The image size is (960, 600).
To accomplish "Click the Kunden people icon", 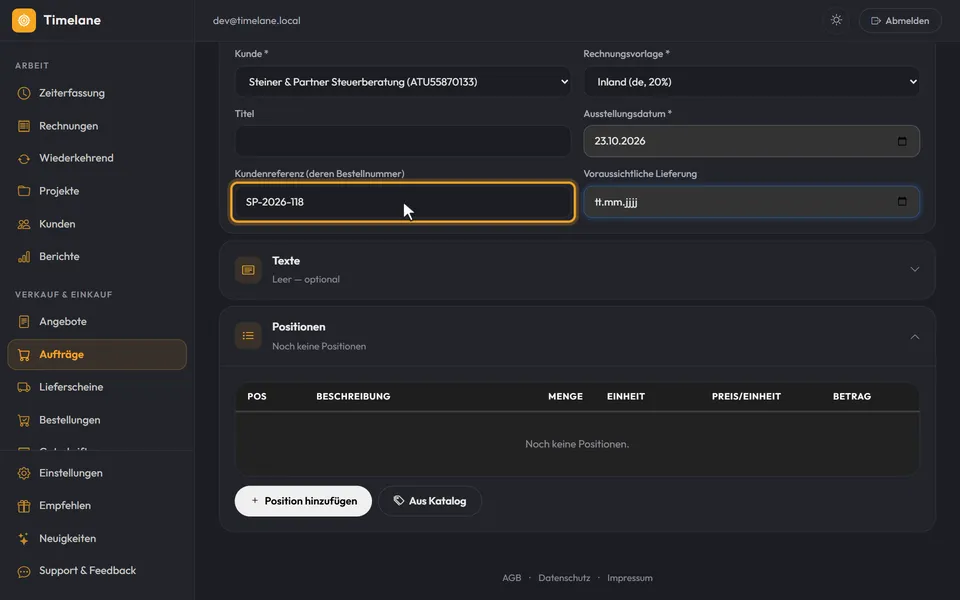I will (x=24, y=224).
